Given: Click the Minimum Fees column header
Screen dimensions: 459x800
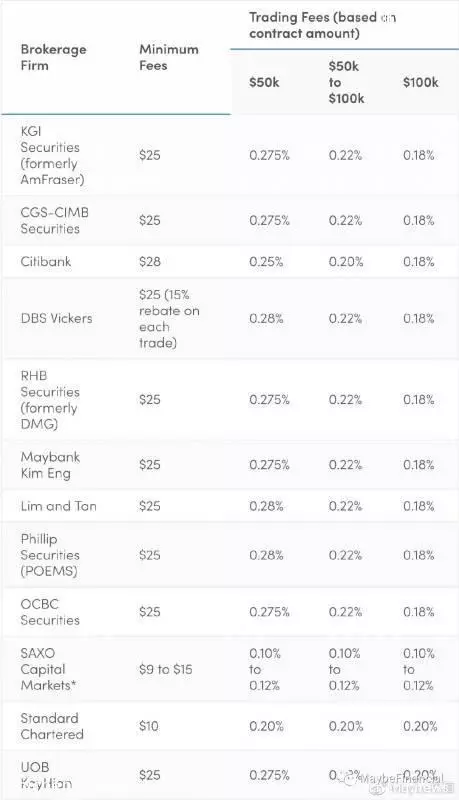Looking at the screenshot, I should pos(168,57).
